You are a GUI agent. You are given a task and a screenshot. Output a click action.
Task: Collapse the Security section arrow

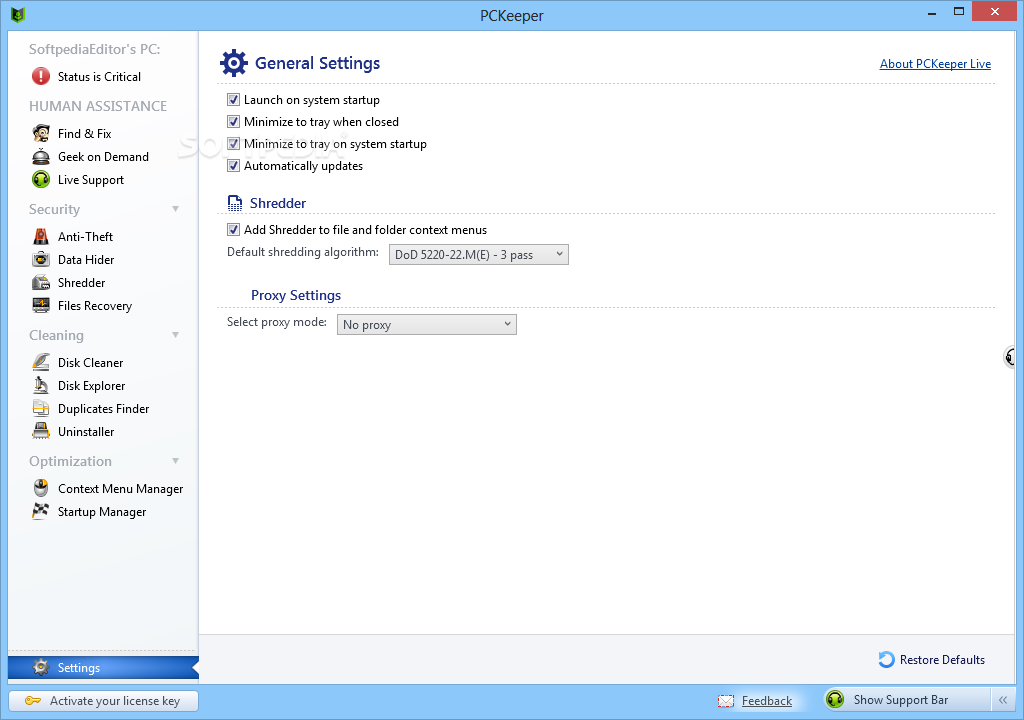[175, 209]
